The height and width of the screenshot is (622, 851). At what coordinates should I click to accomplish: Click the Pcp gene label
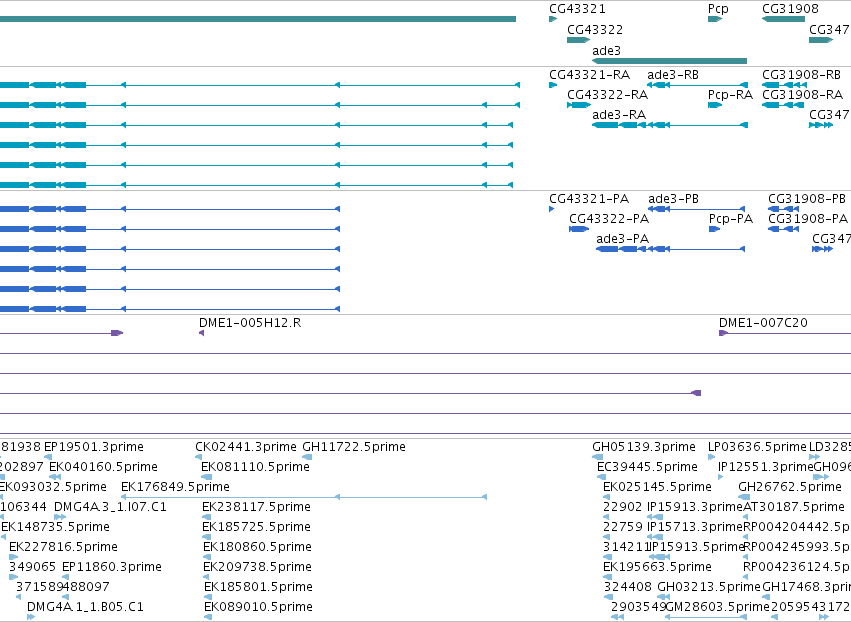tap(718, 9)
